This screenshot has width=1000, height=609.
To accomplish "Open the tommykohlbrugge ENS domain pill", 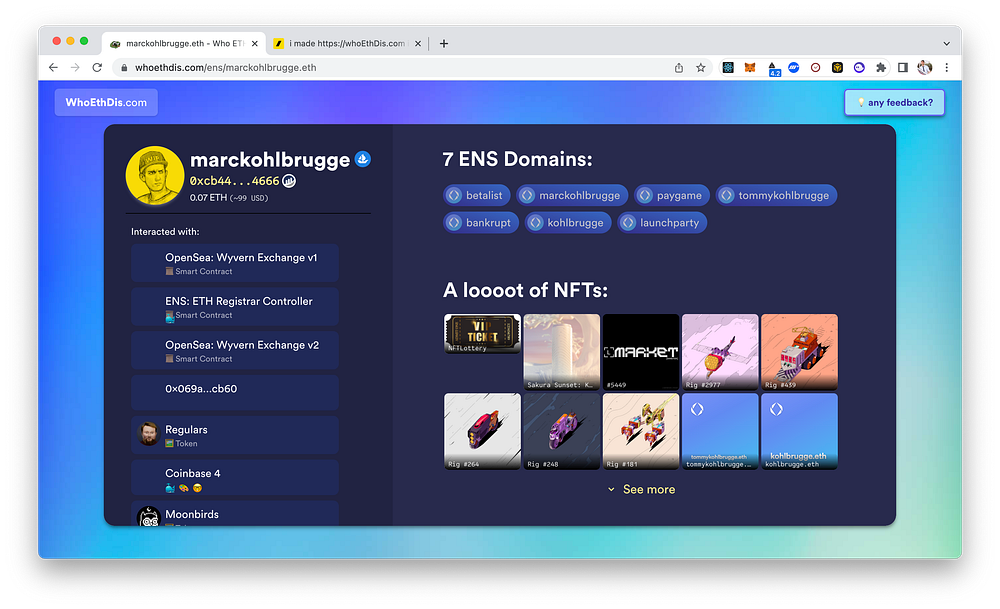I will (x=776, y=195).
